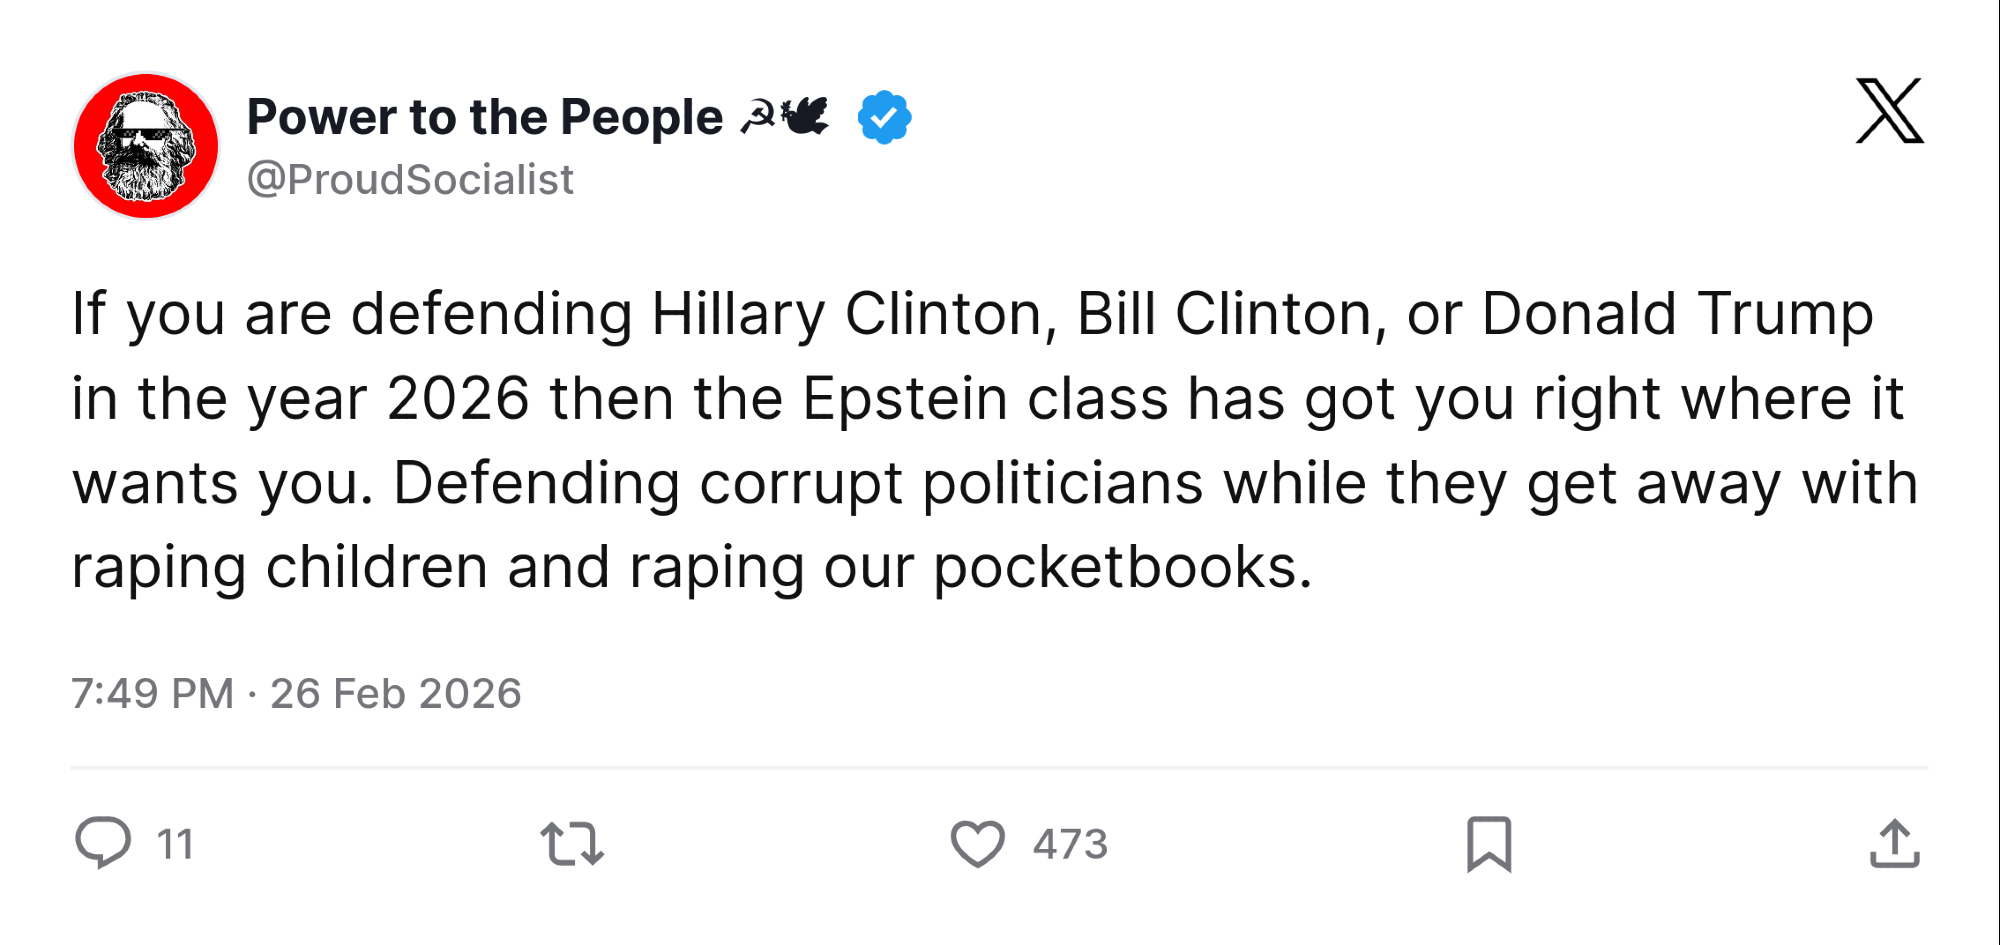The width and height of the screenshot is (2000, 945).
Task: Bookmark this tweet
Action: point(1489,844)
